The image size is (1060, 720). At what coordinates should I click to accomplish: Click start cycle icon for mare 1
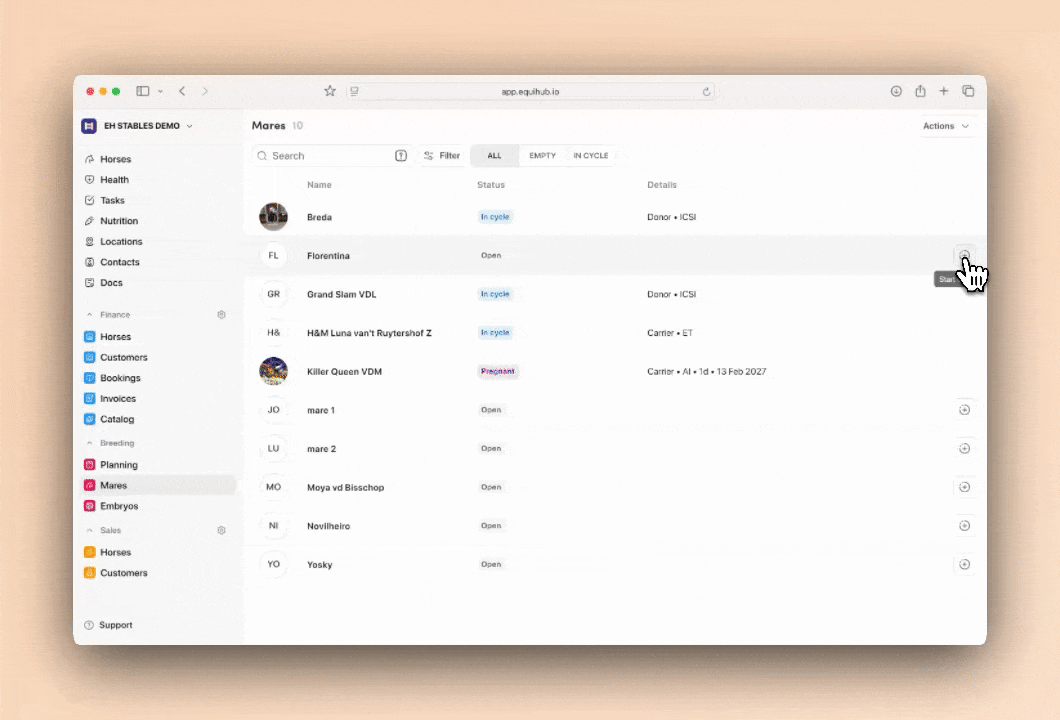click(x=964, y=410)
